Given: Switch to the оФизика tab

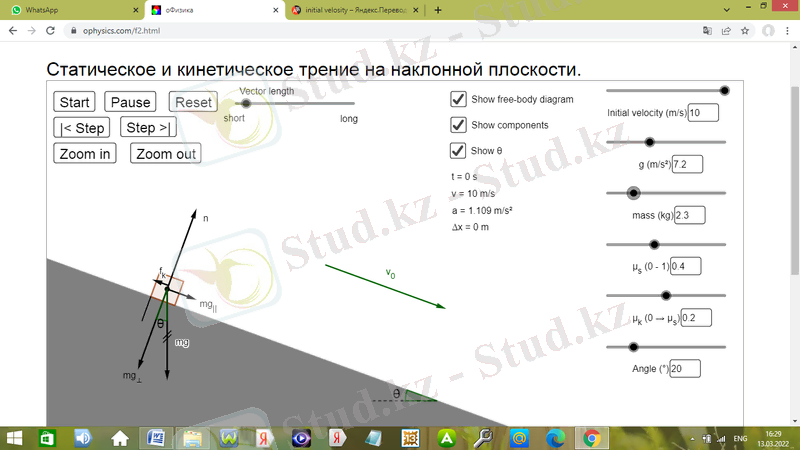Looking at the screenshot, I should pos(214,10).
